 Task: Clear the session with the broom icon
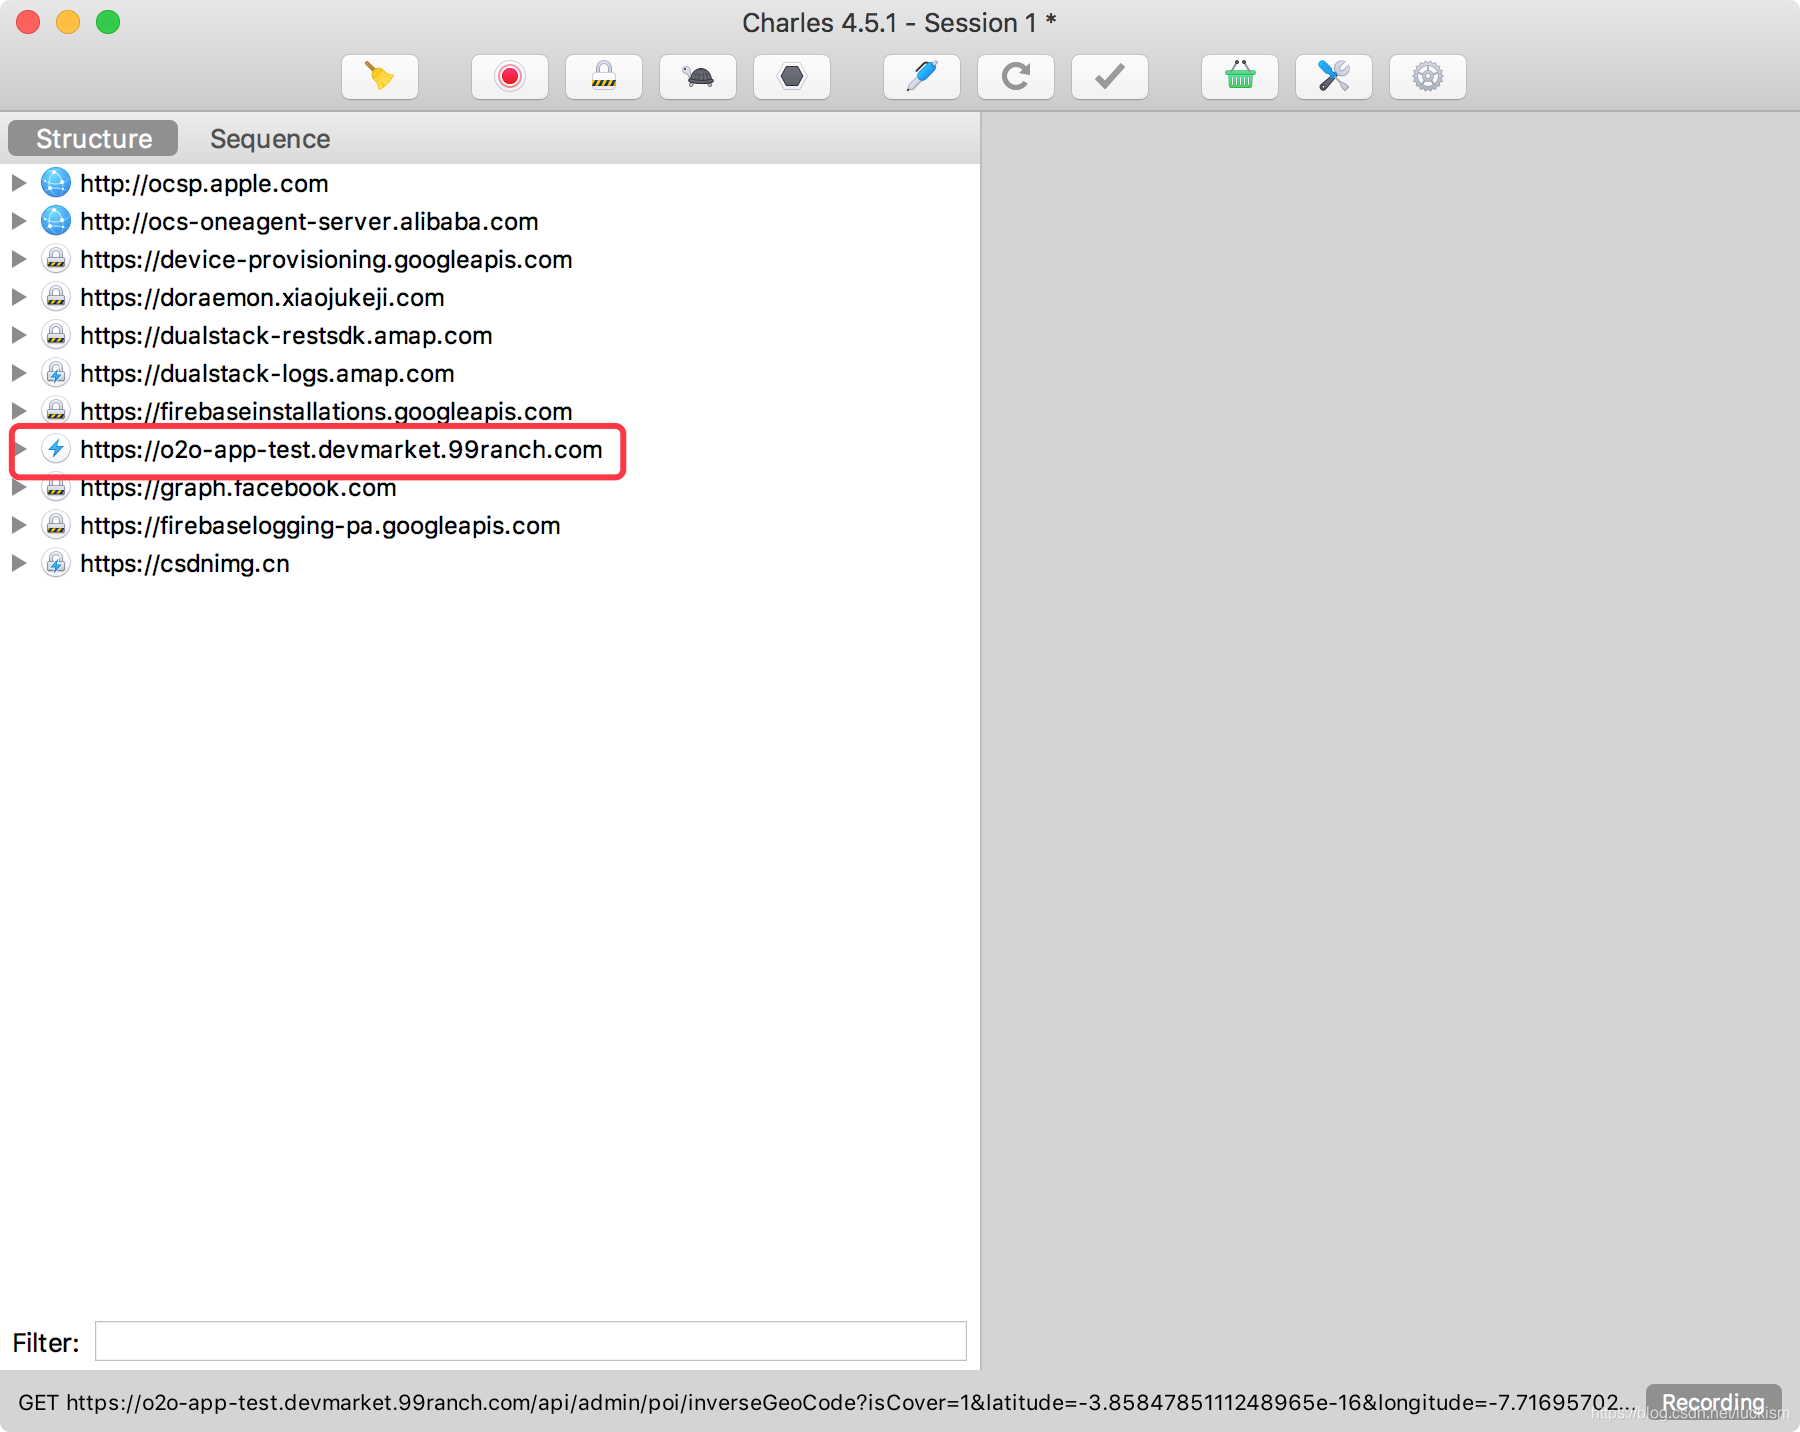(380, 77)
